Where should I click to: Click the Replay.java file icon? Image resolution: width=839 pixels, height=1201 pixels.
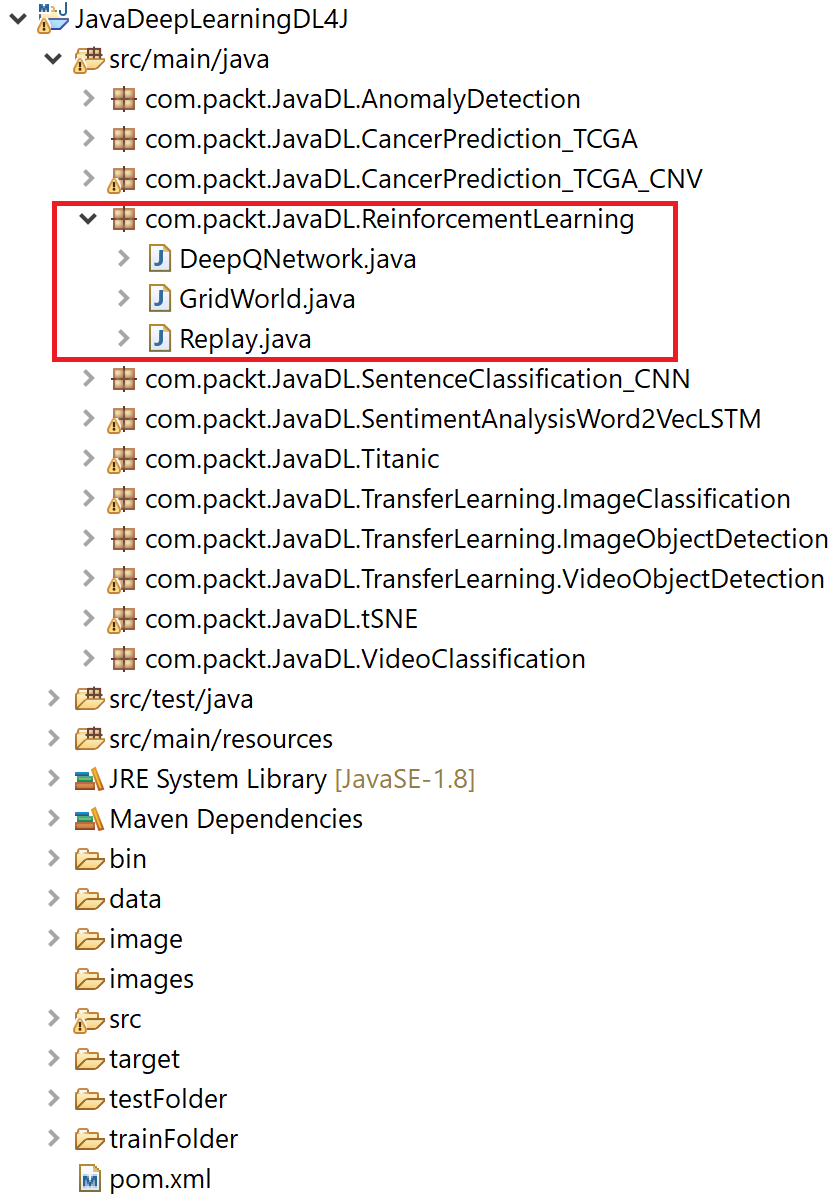[160, 339]
